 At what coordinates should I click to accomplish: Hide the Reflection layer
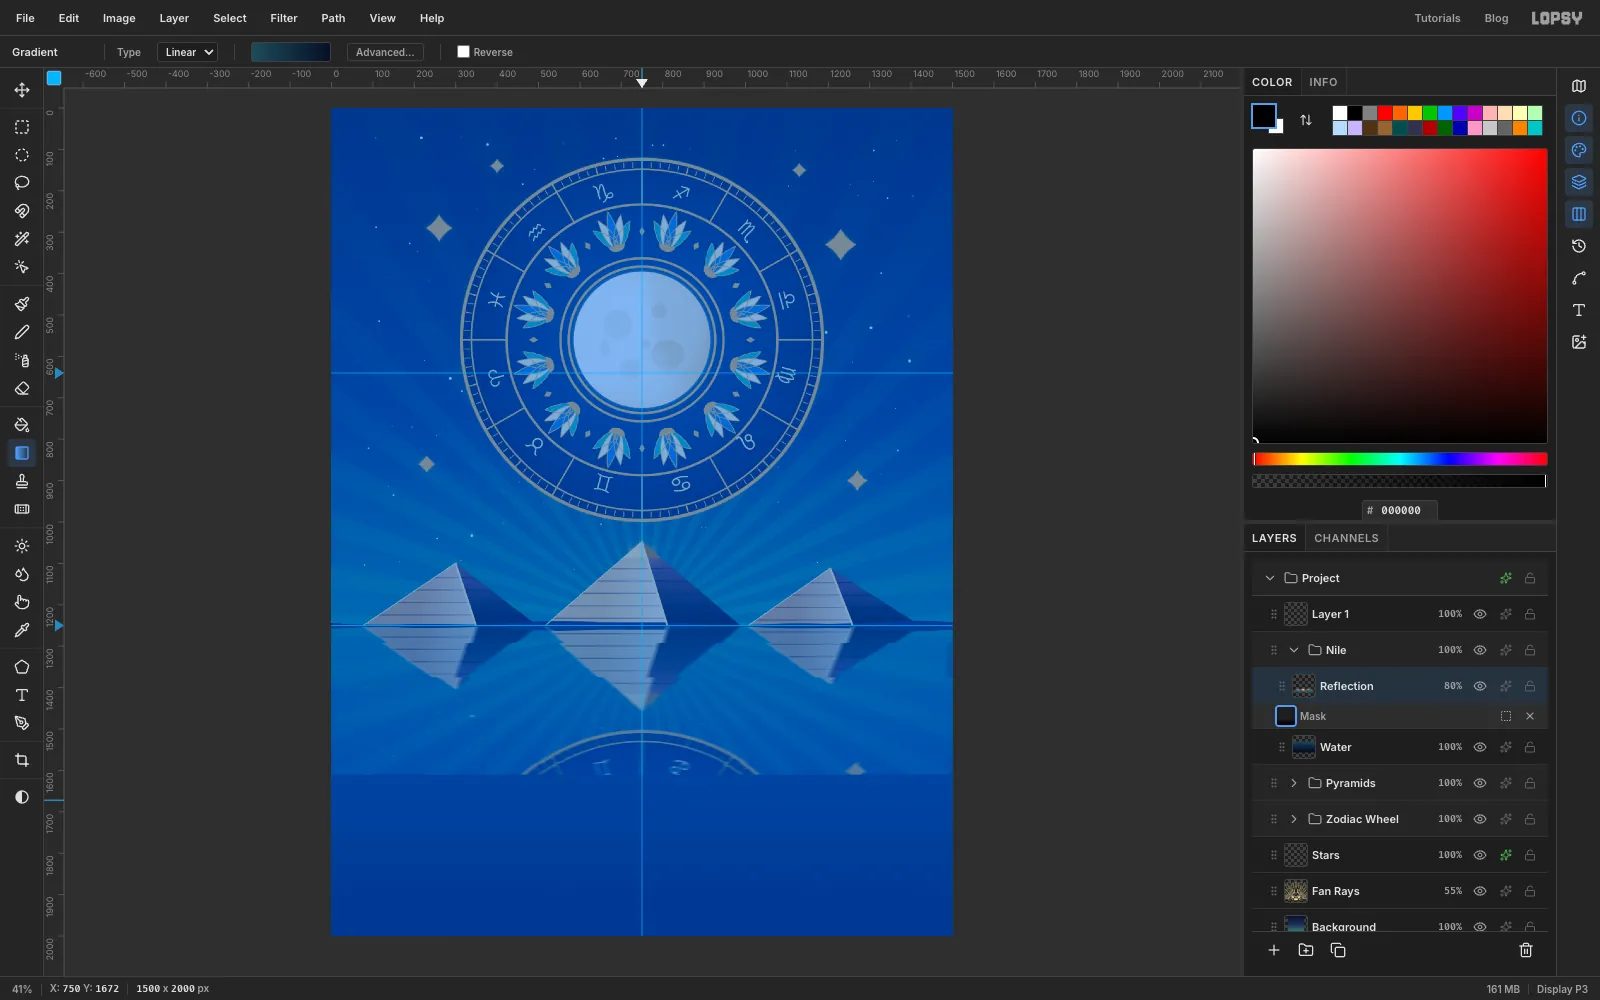click(x=1480, y=686)
